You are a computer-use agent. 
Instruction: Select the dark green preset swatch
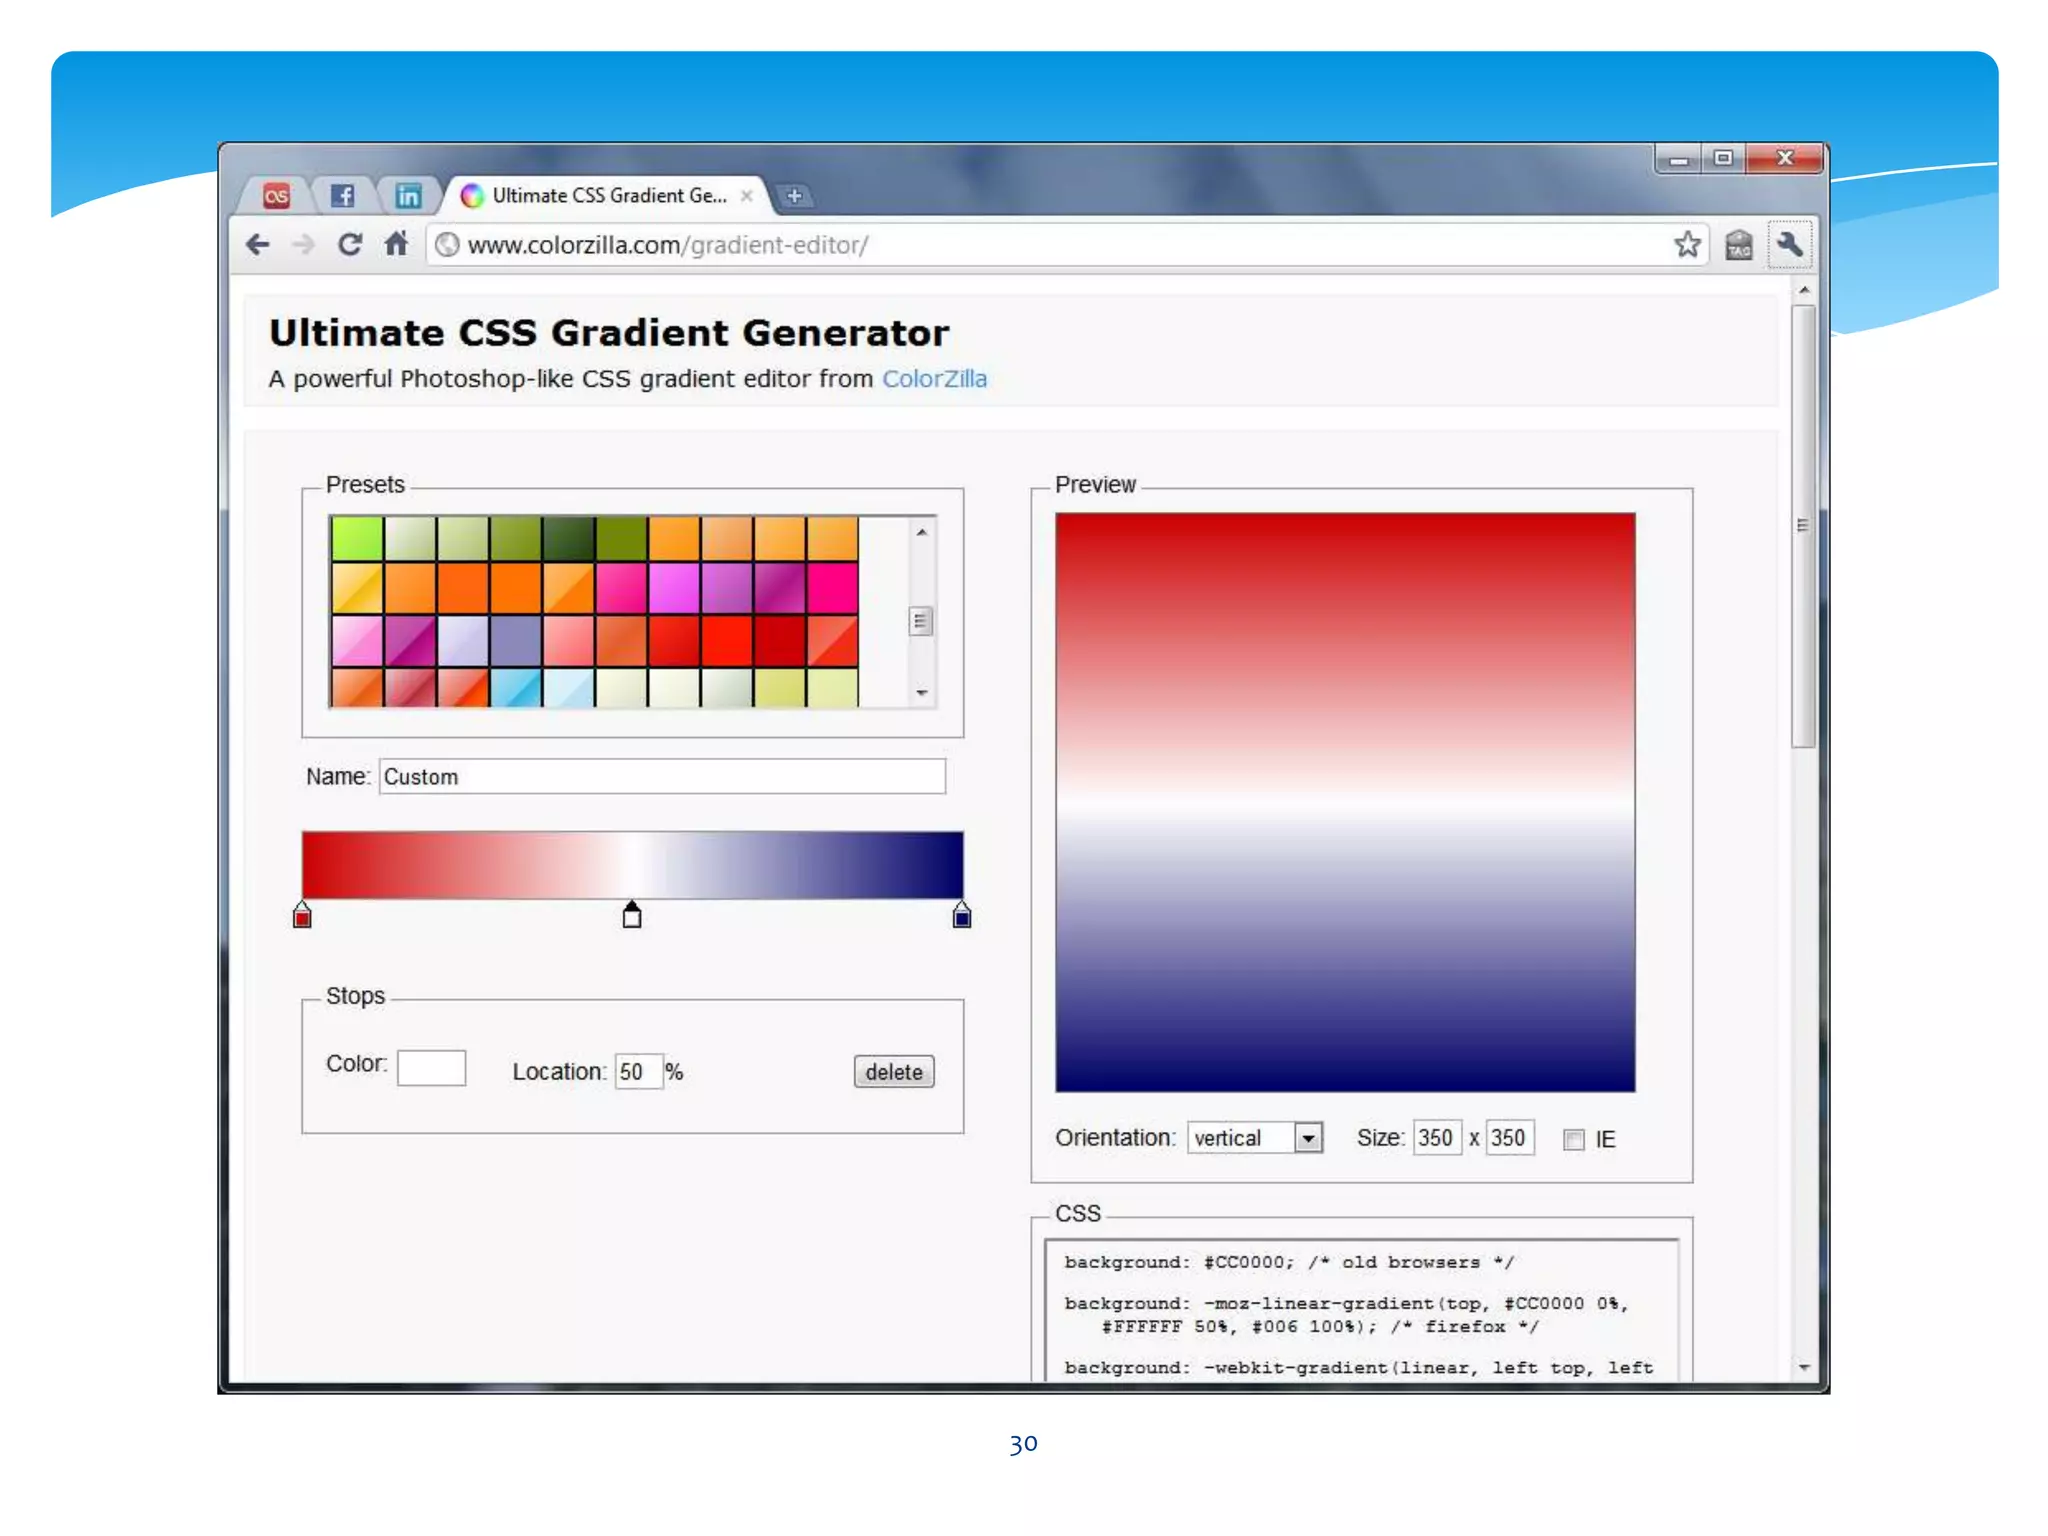568,538
